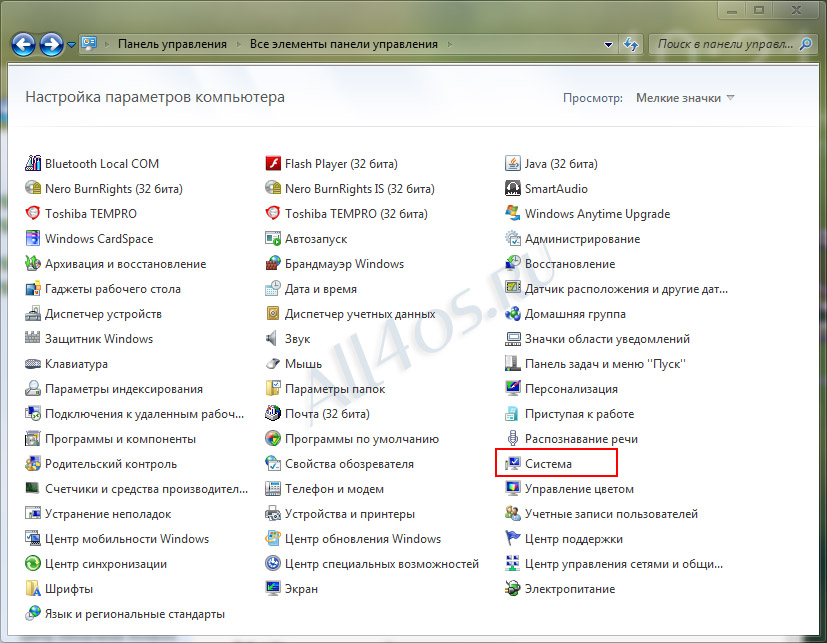This screenshot has width=827, height=643.
Task: Open the Диспетчер устройств icon
Action: pyautogui.click(x=33, y=313)
